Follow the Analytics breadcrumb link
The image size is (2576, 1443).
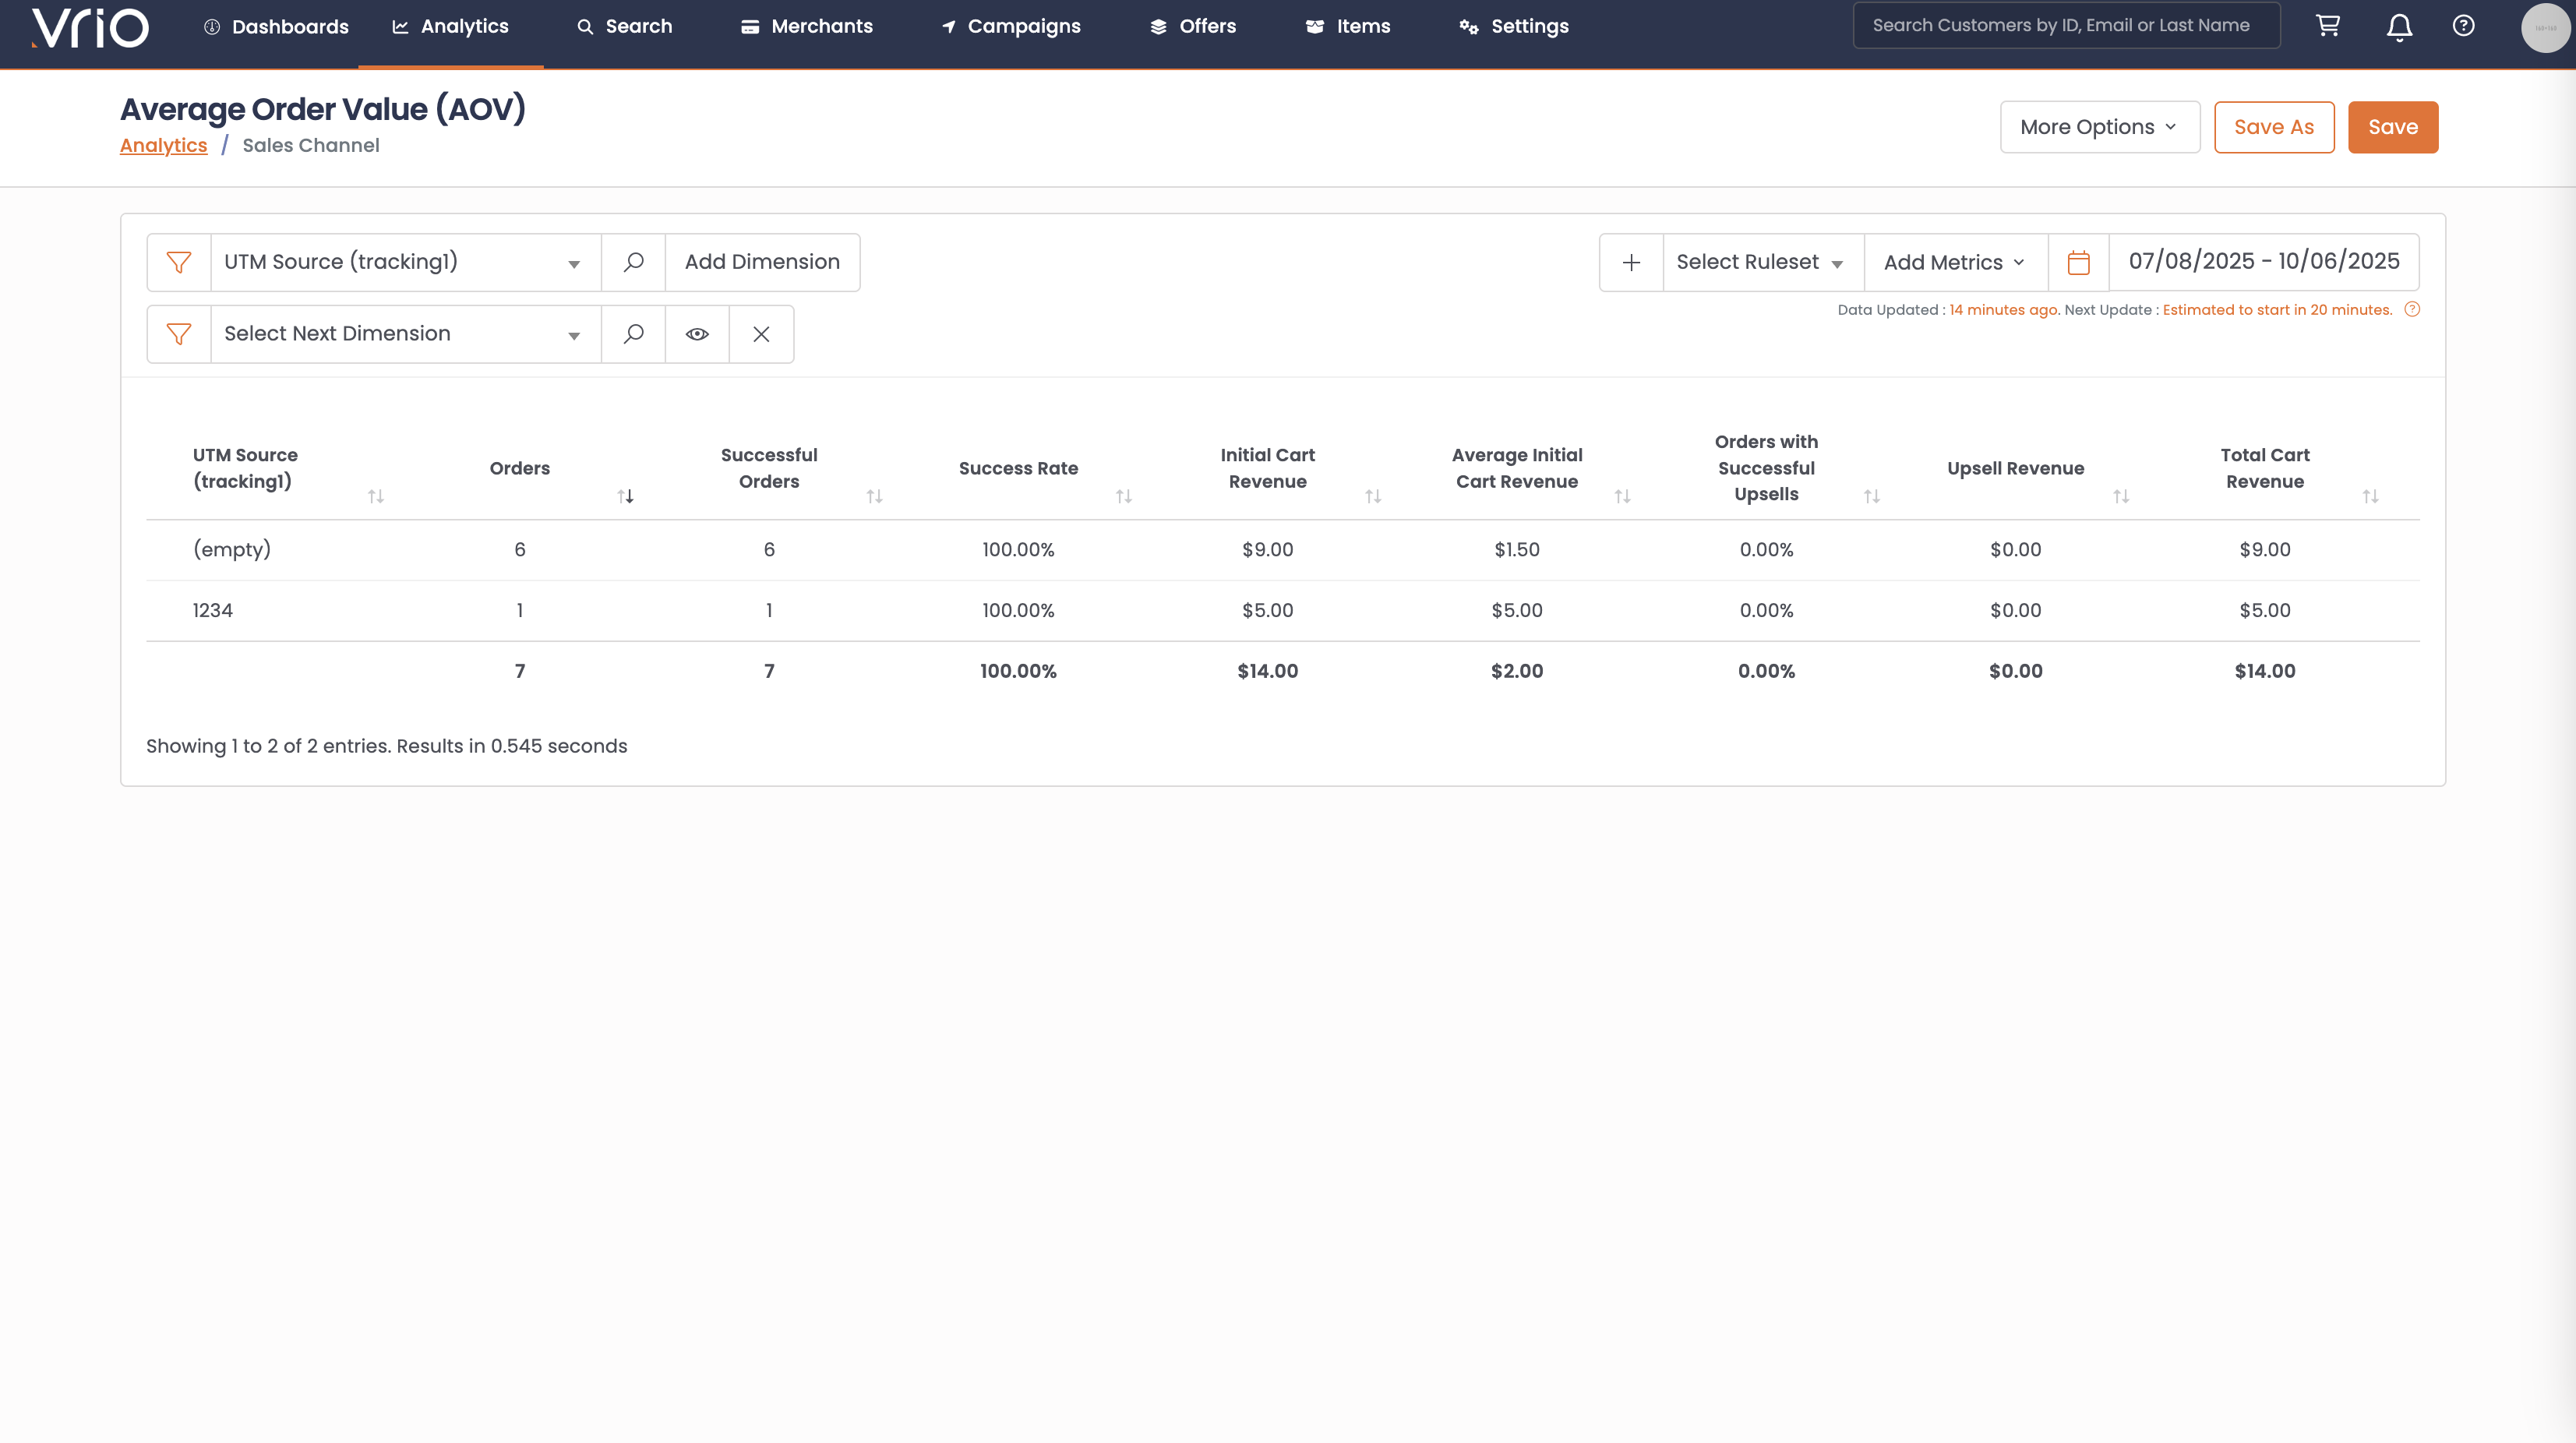(x=163, y=146)
